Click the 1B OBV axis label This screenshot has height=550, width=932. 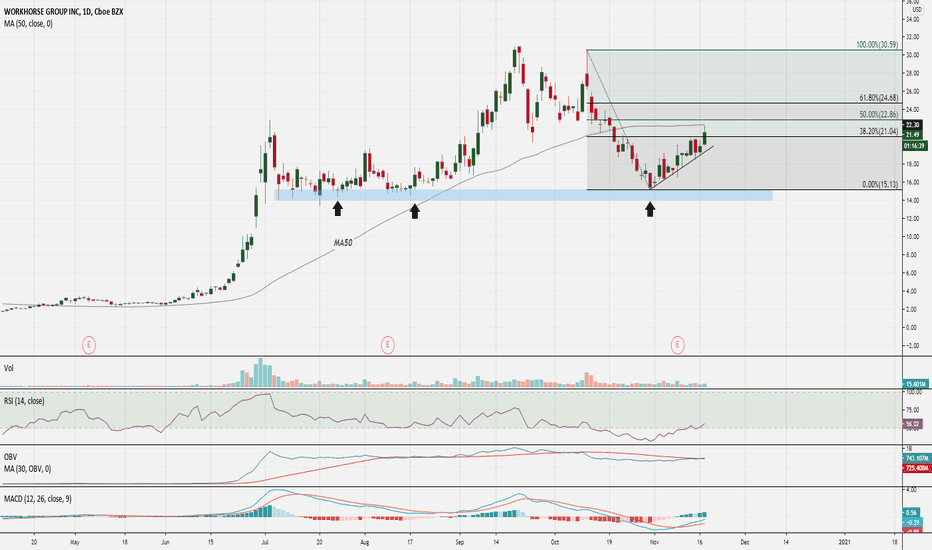[909, 448]
